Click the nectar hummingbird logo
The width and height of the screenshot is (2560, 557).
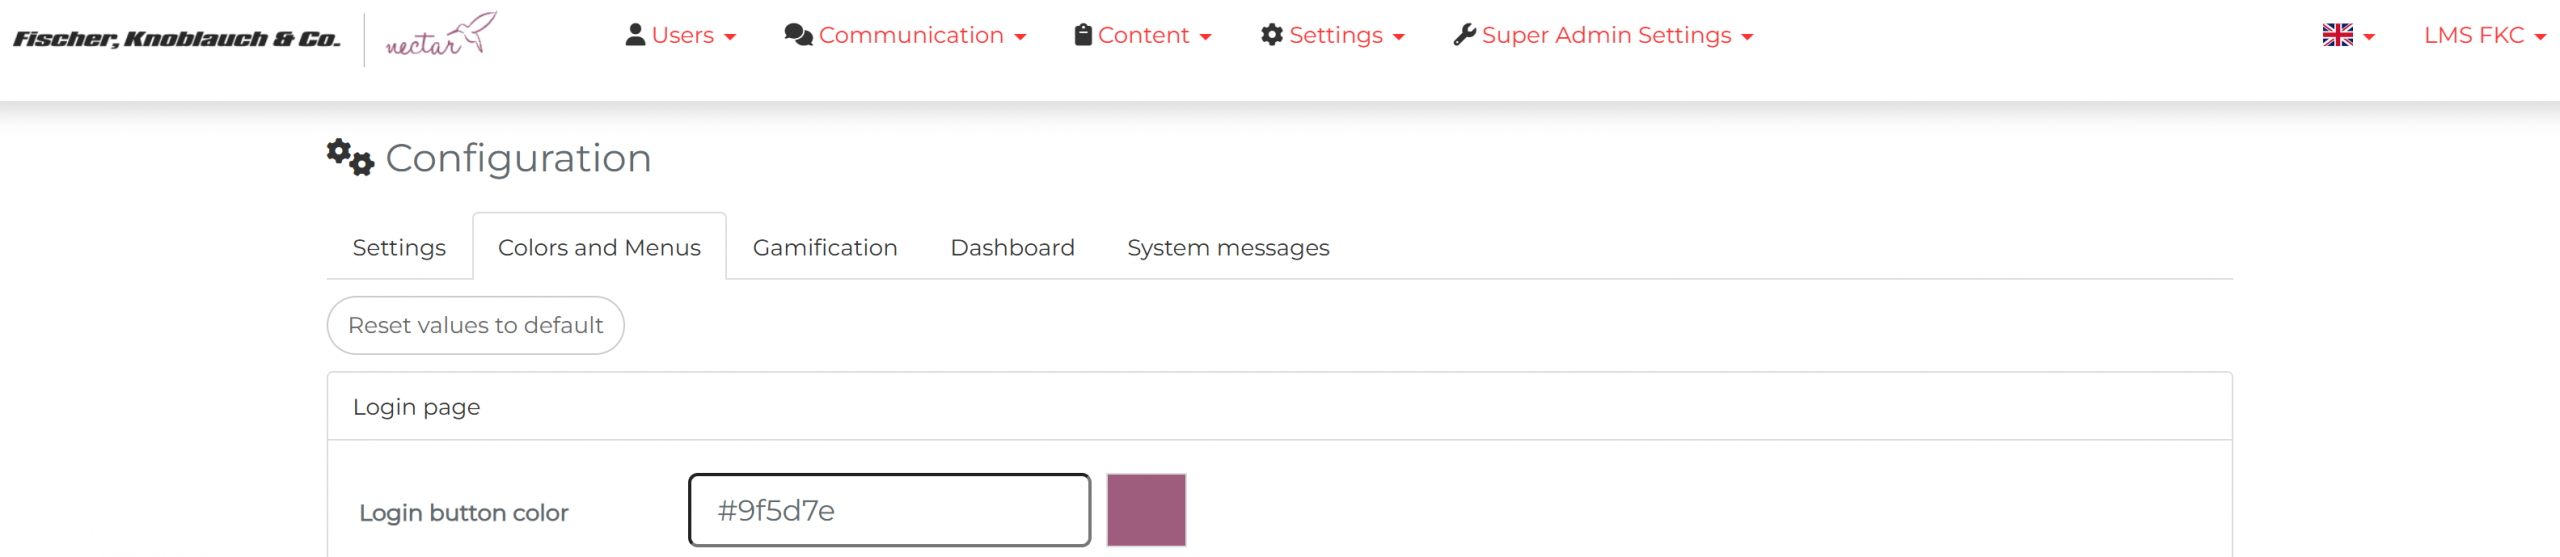pos(440,36)
